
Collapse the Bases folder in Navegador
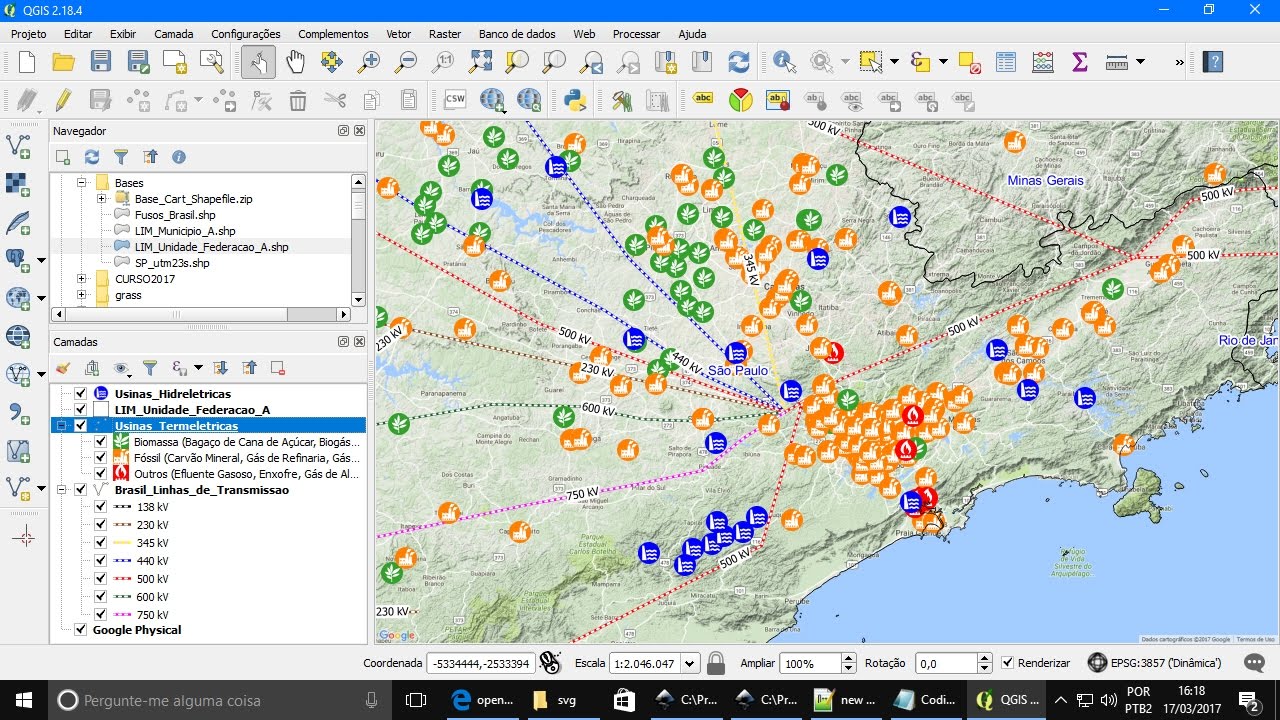pos(82,183)
